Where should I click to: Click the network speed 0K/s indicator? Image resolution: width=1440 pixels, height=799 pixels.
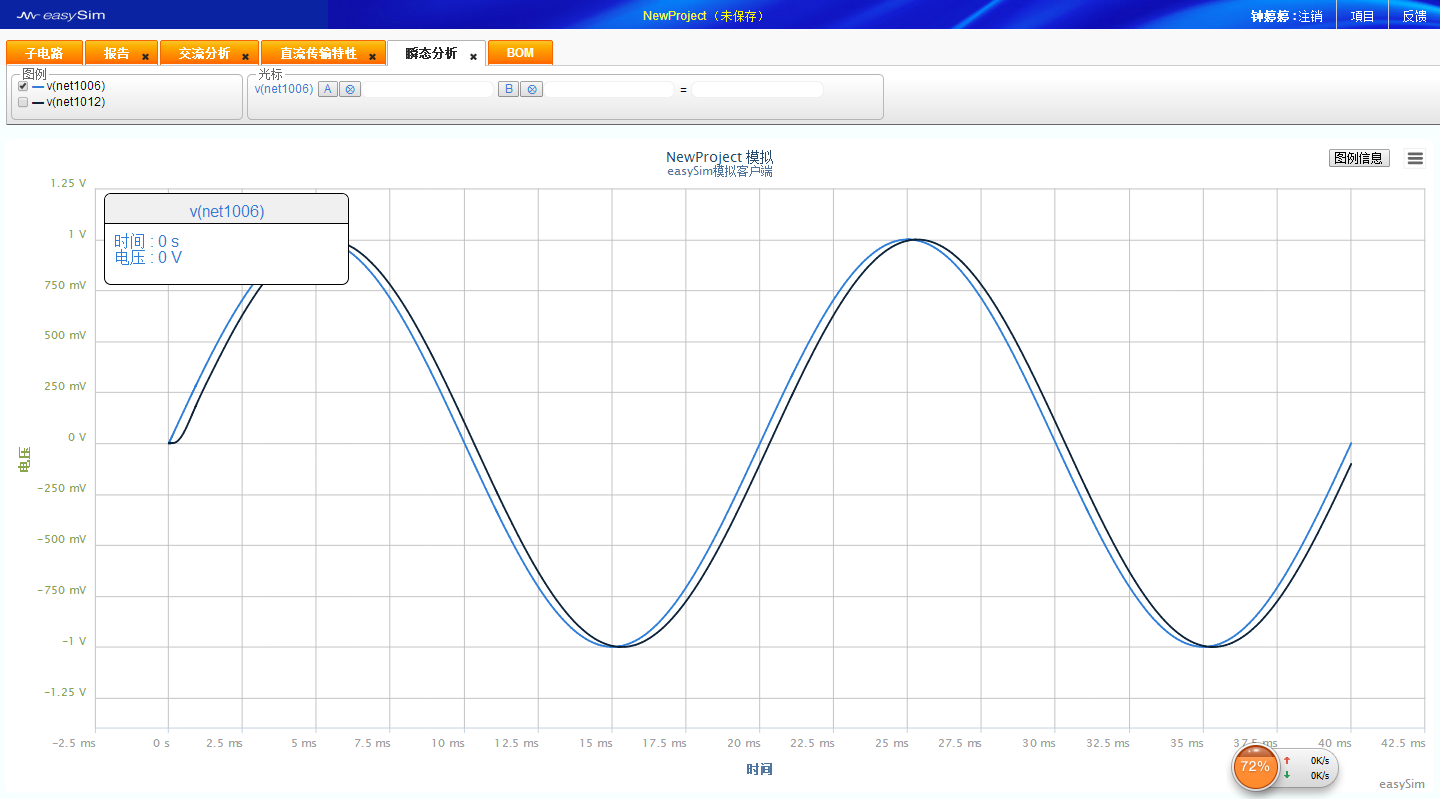pos(1308,768)
